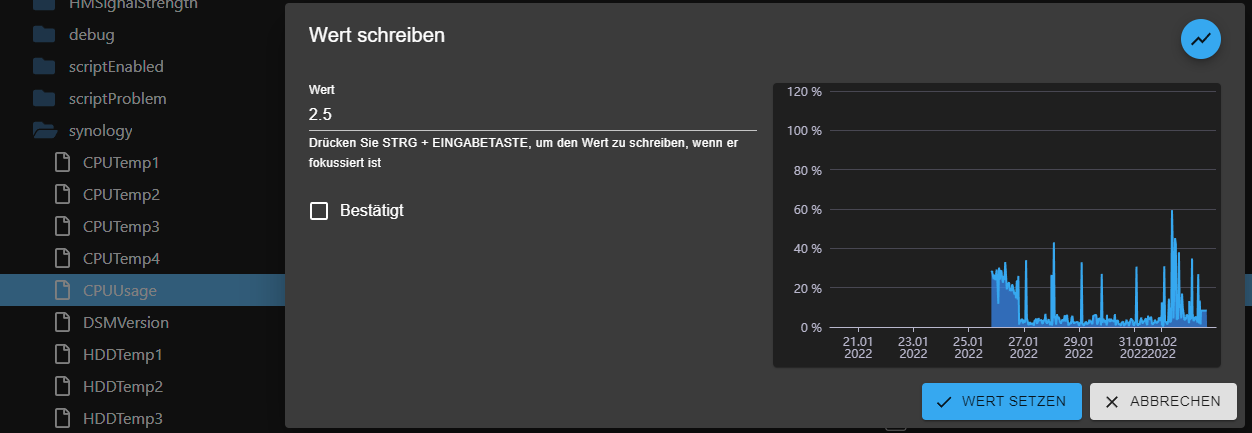Image resolution: width=1252 pixels, height=433 pixels.
Task: Cancel the dialog with Abbrechen
Action: [1162, 401]
